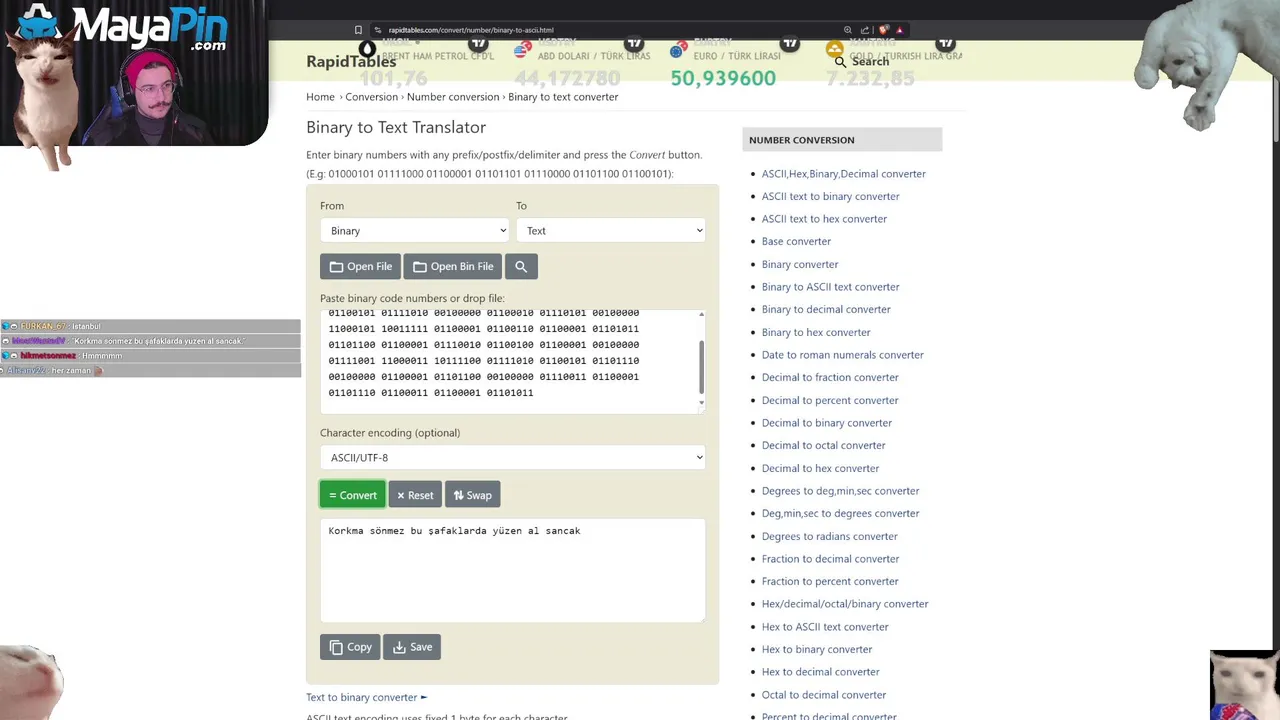Click the gold XAUTRYG ticker icon
The height and width of the screenshot is (720, 1280).
835,49
